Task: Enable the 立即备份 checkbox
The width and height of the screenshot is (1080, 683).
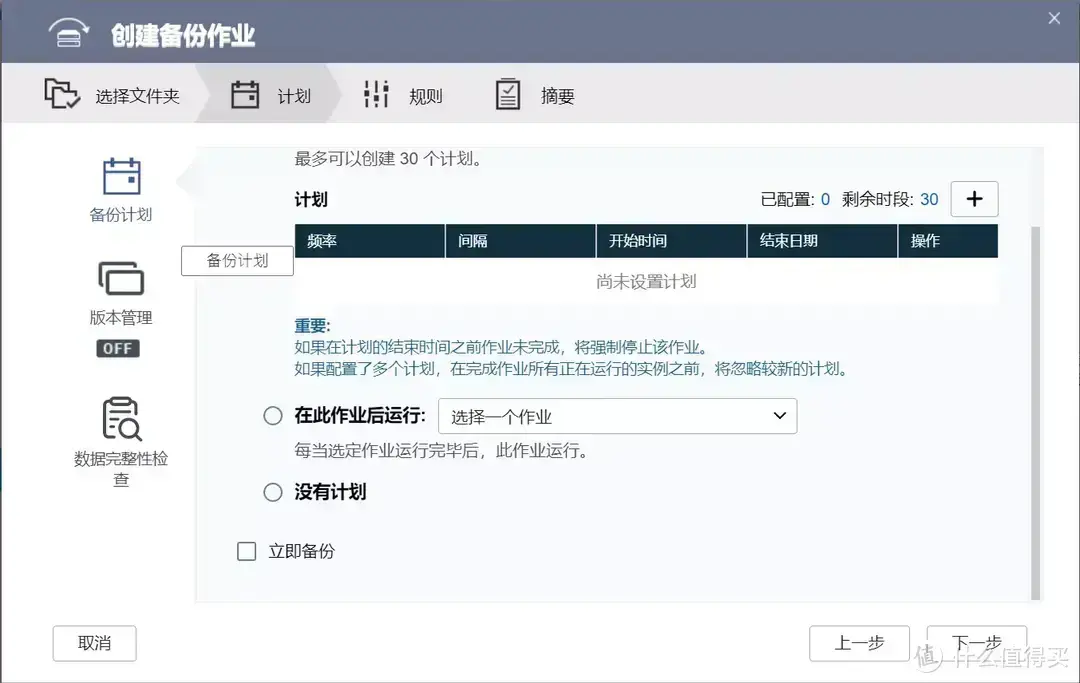Action: [x=246, y=551]
